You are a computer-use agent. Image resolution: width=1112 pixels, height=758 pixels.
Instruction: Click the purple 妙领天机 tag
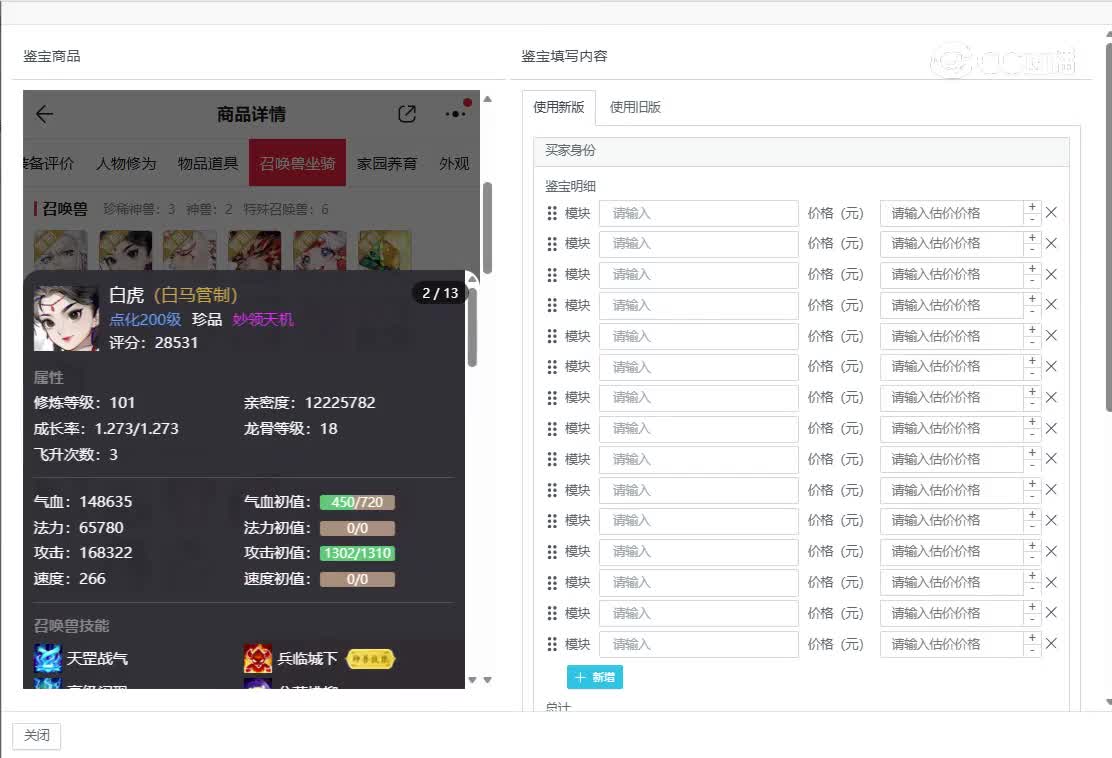pos(263,319)
